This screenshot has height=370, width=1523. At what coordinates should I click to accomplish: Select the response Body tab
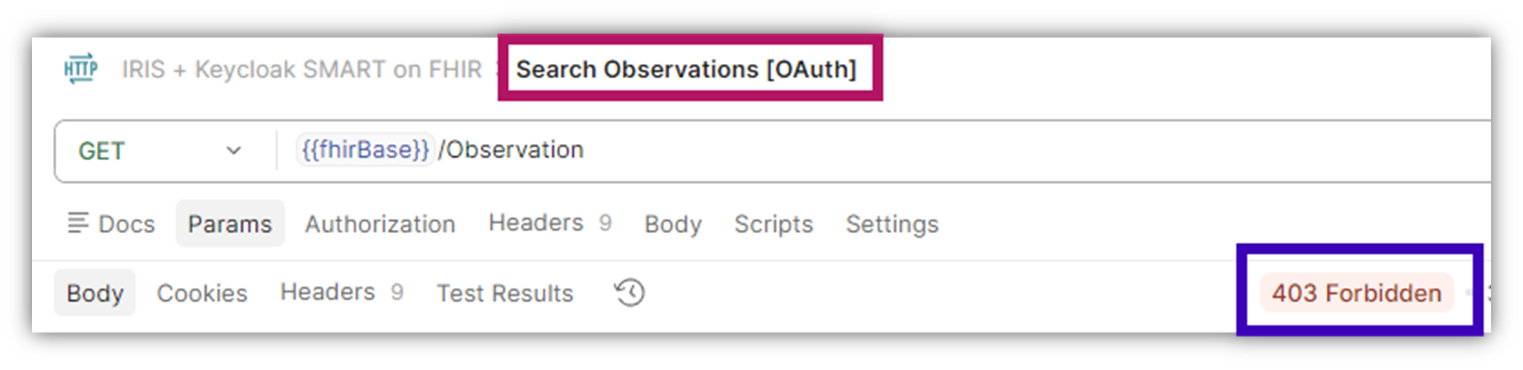click(x=95, y=293)
